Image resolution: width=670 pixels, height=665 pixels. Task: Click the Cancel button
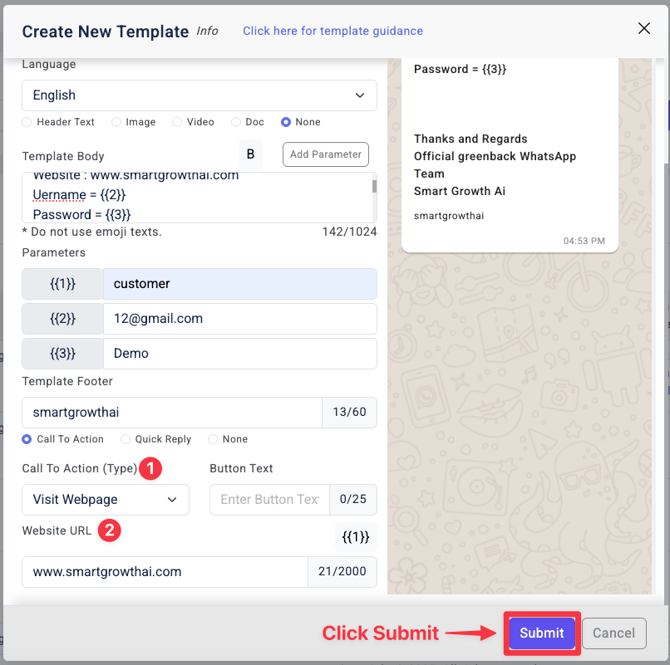[x=613, y=632]
